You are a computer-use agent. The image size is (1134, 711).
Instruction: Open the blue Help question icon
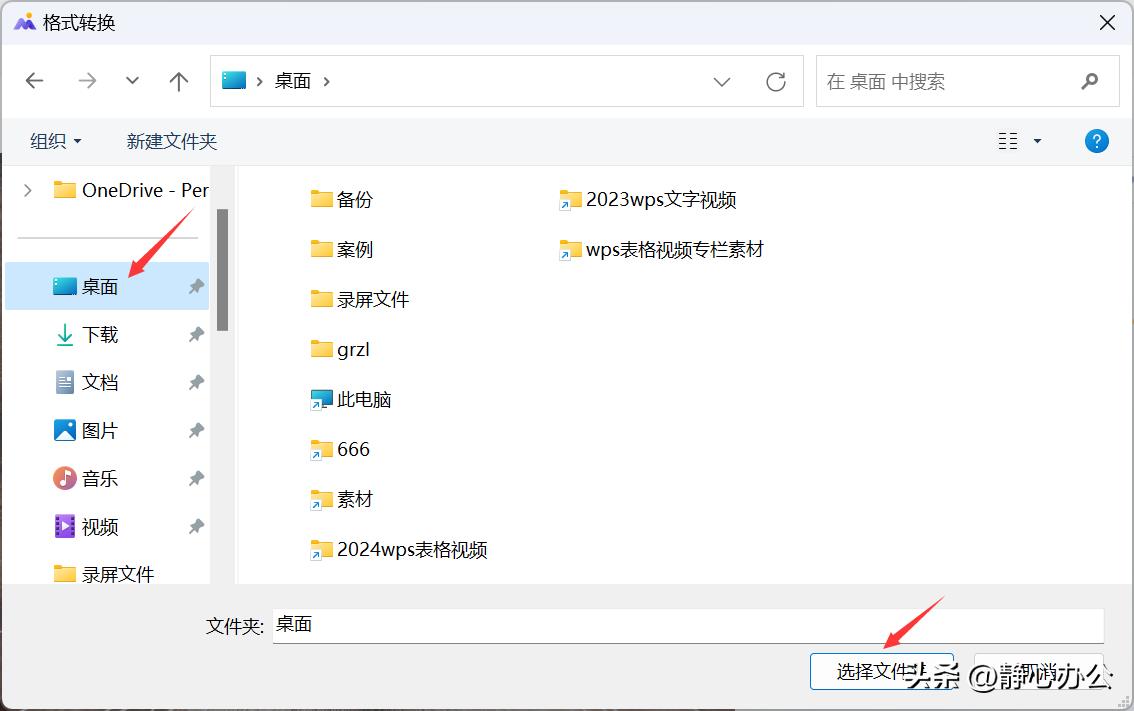point(1096,141)
